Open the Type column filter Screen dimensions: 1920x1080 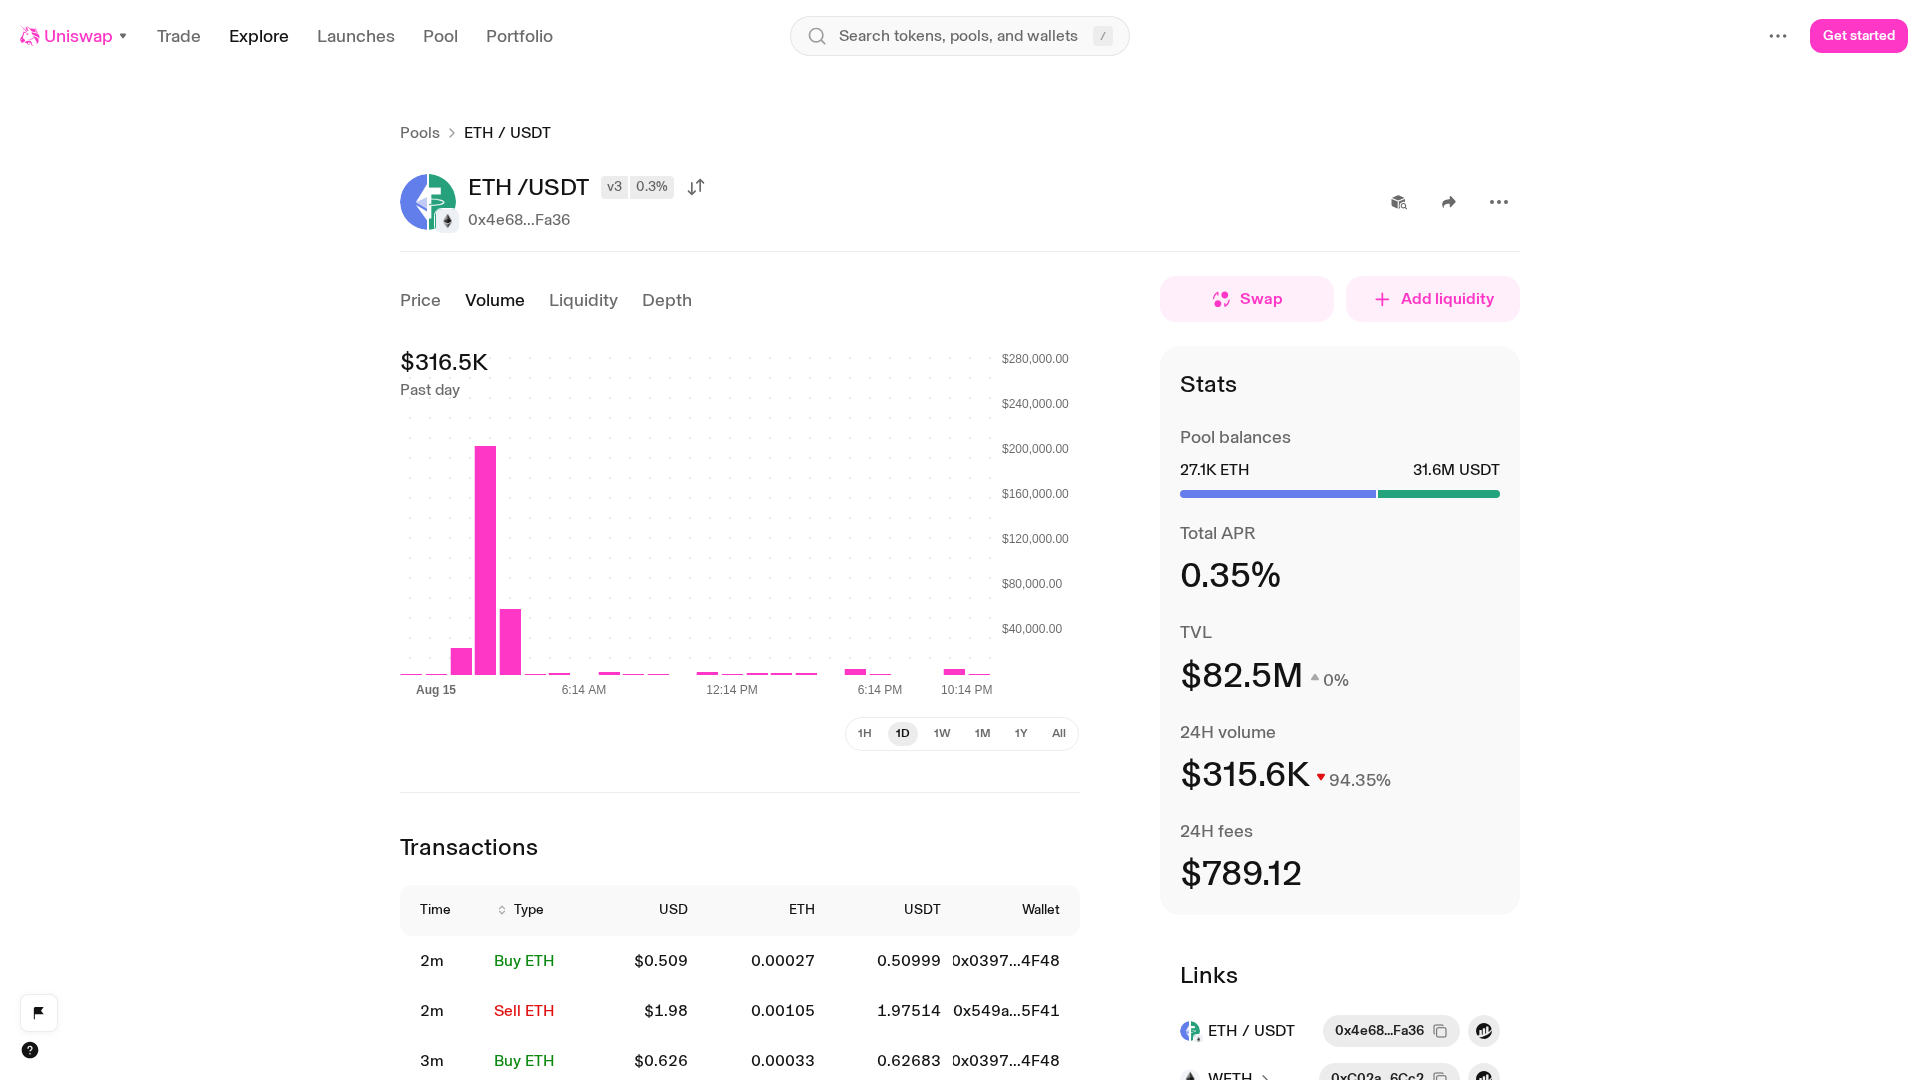[520, 910]
